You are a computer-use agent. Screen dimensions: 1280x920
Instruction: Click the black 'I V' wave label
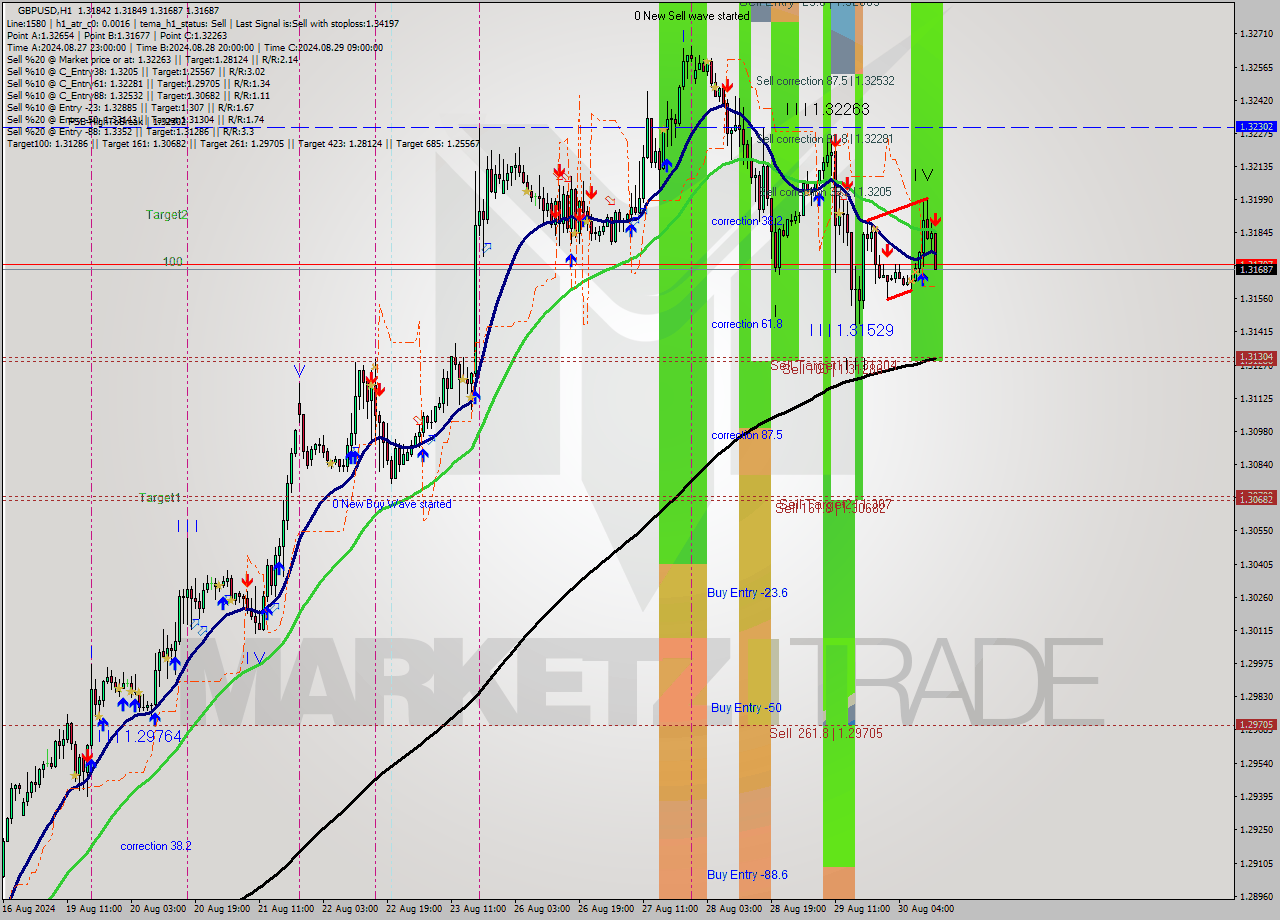(923, 175)
